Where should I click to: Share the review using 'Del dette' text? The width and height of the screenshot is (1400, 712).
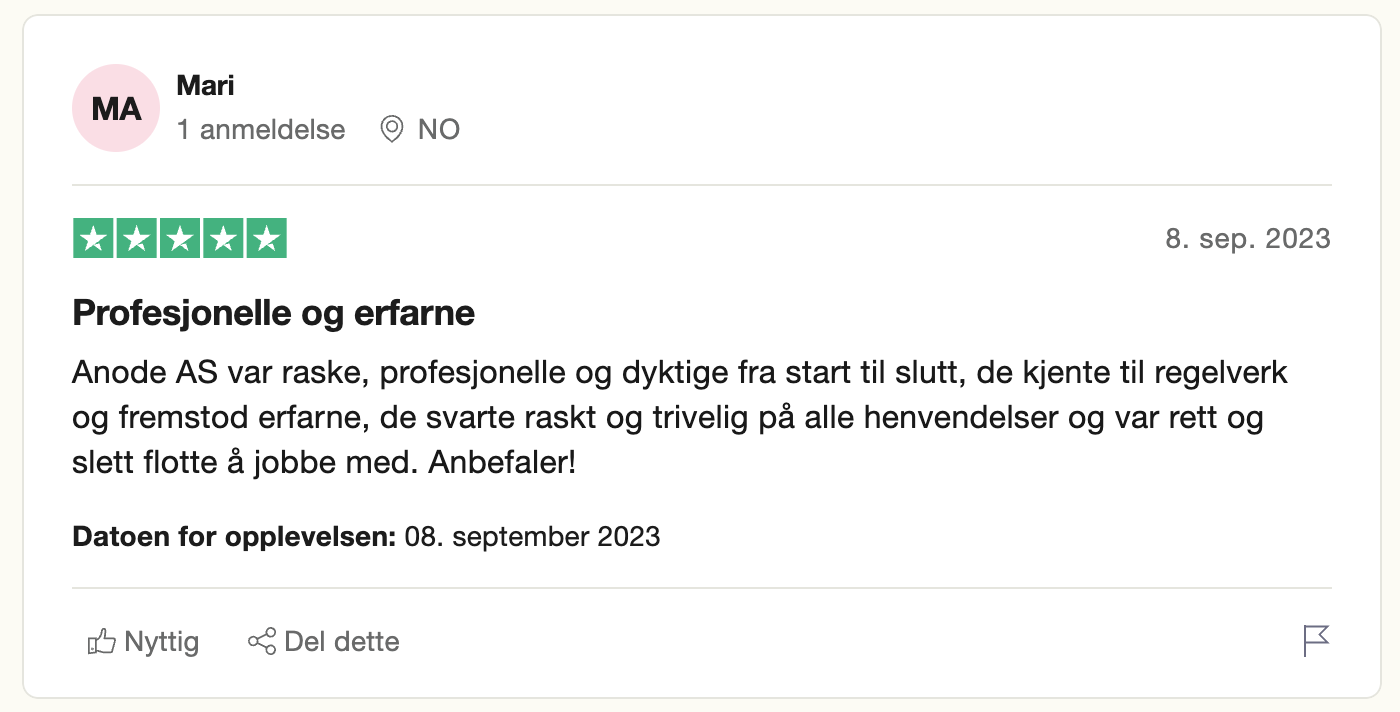tap(342, 641)
